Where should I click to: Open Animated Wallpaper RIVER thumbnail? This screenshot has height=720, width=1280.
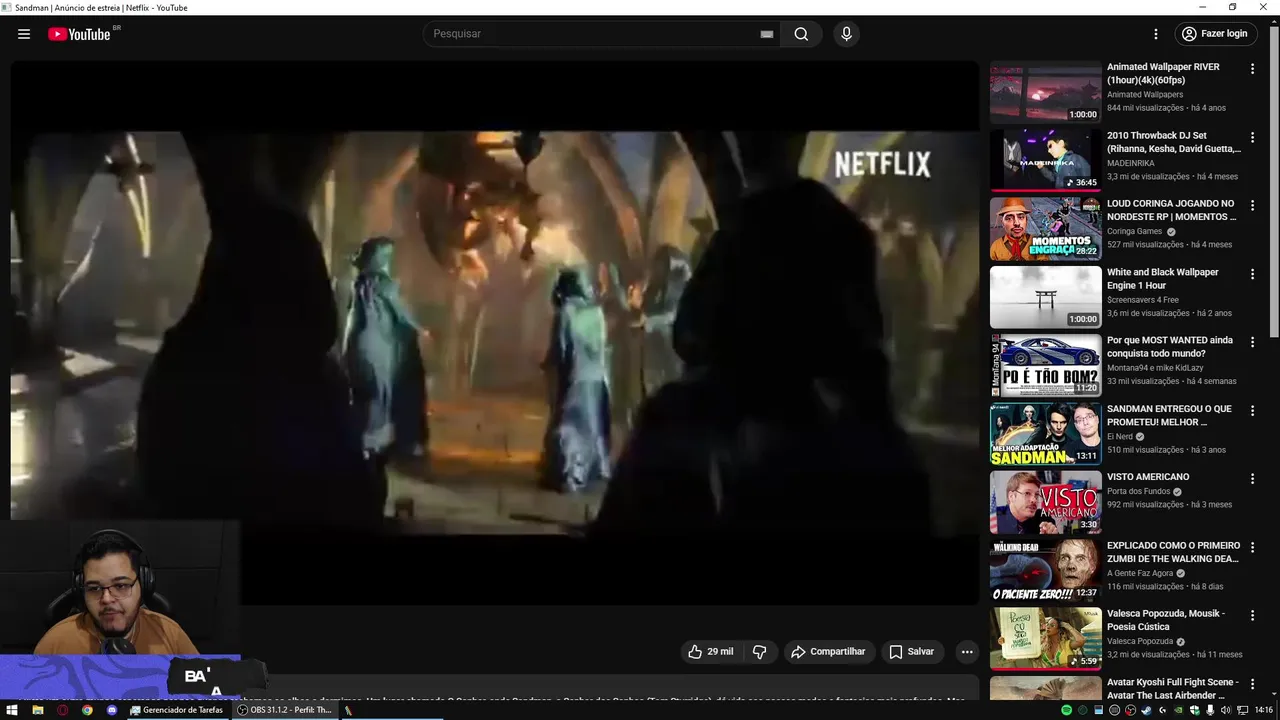[x=1045, y=92]
